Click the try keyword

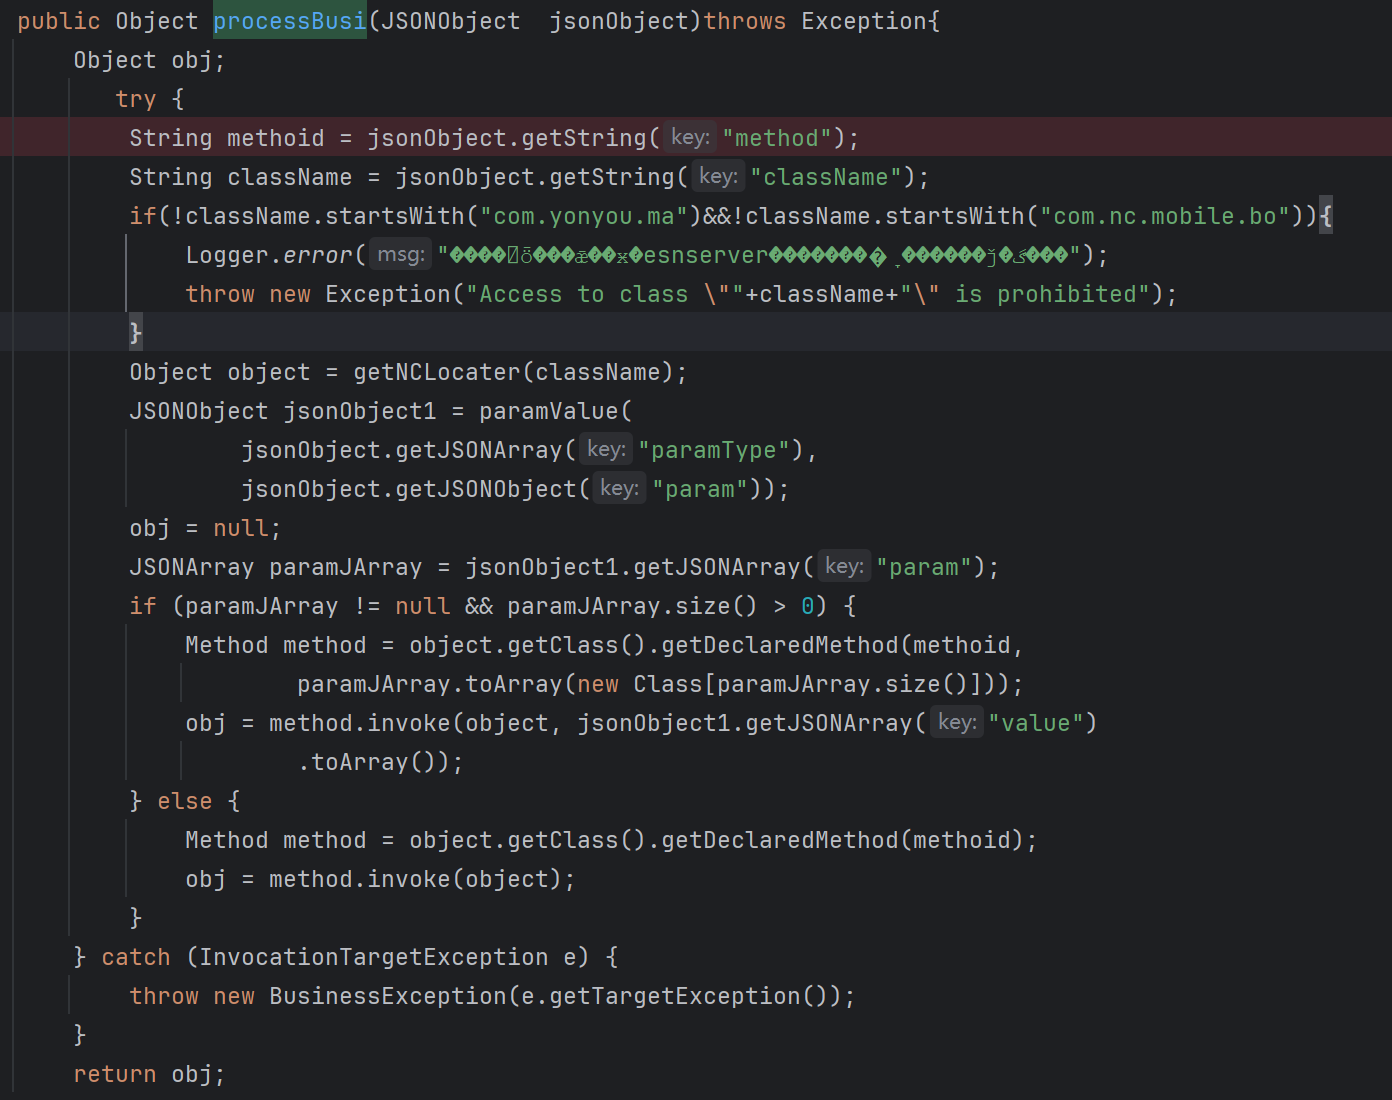point(135,99)
